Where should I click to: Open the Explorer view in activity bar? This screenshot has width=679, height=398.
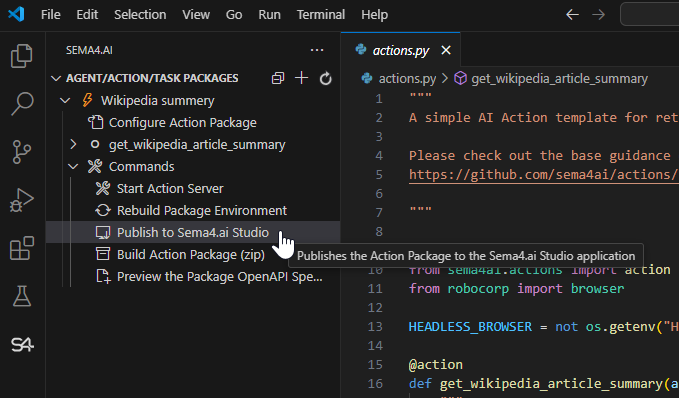[x=22, y=56]
